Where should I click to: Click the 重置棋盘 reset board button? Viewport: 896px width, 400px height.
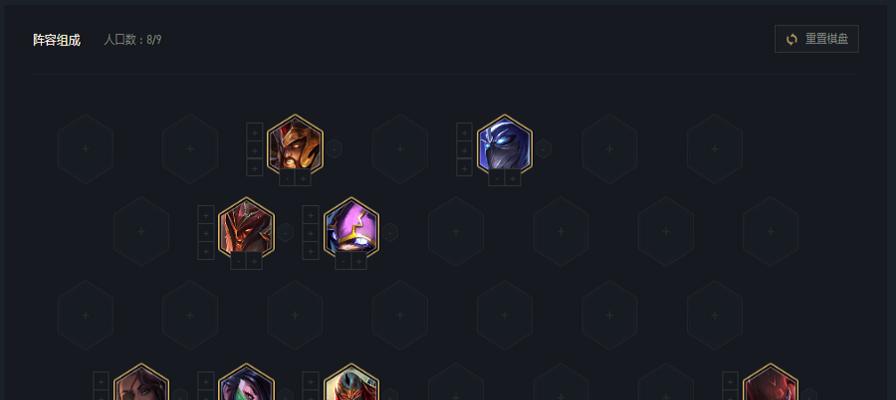point(816,39)
